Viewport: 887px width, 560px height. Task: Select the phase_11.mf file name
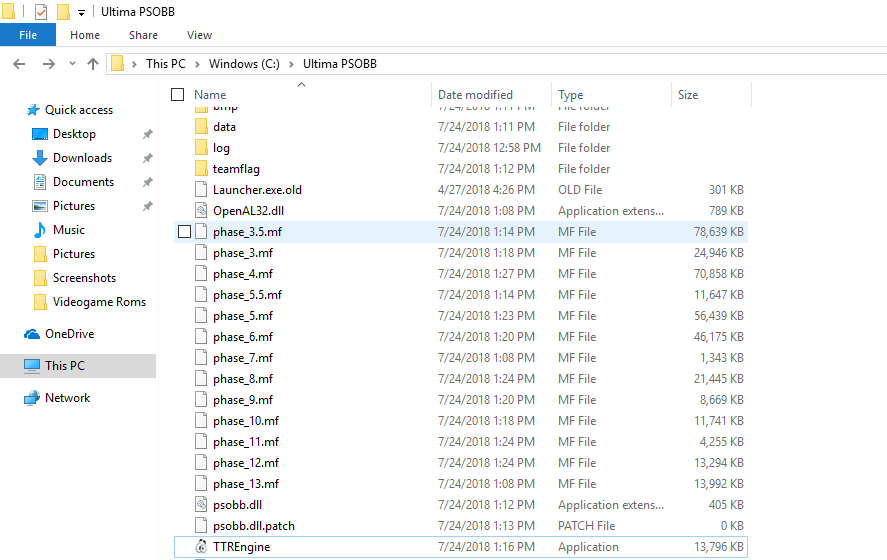[x=246, y=442]
